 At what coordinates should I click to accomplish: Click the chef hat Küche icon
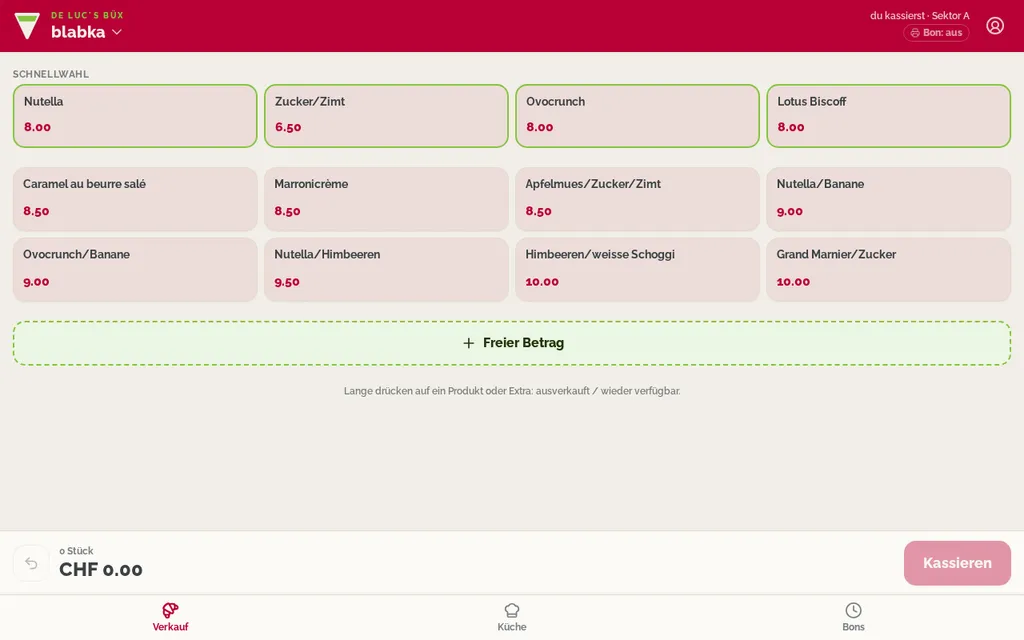click(511, 610)
